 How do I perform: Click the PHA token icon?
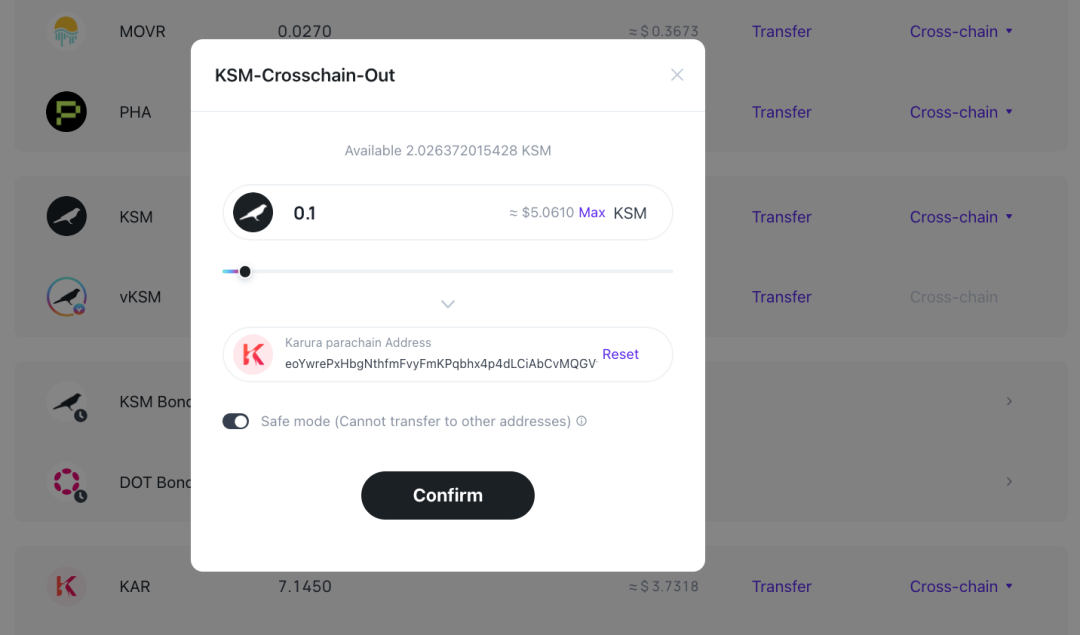(66, 112)
